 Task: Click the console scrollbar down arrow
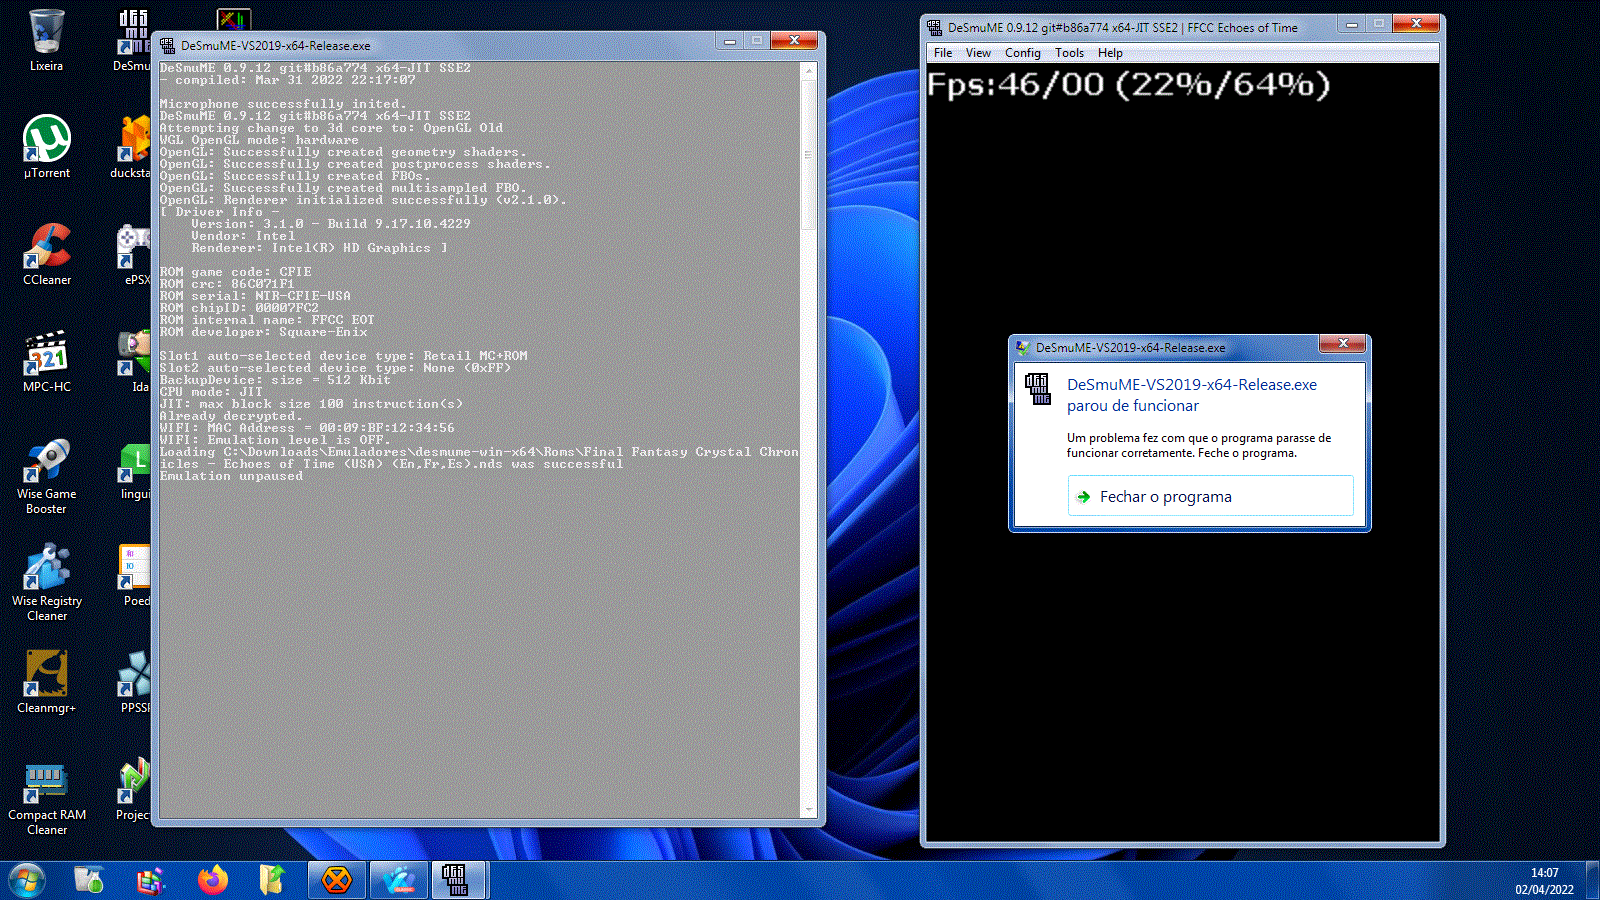809,810
